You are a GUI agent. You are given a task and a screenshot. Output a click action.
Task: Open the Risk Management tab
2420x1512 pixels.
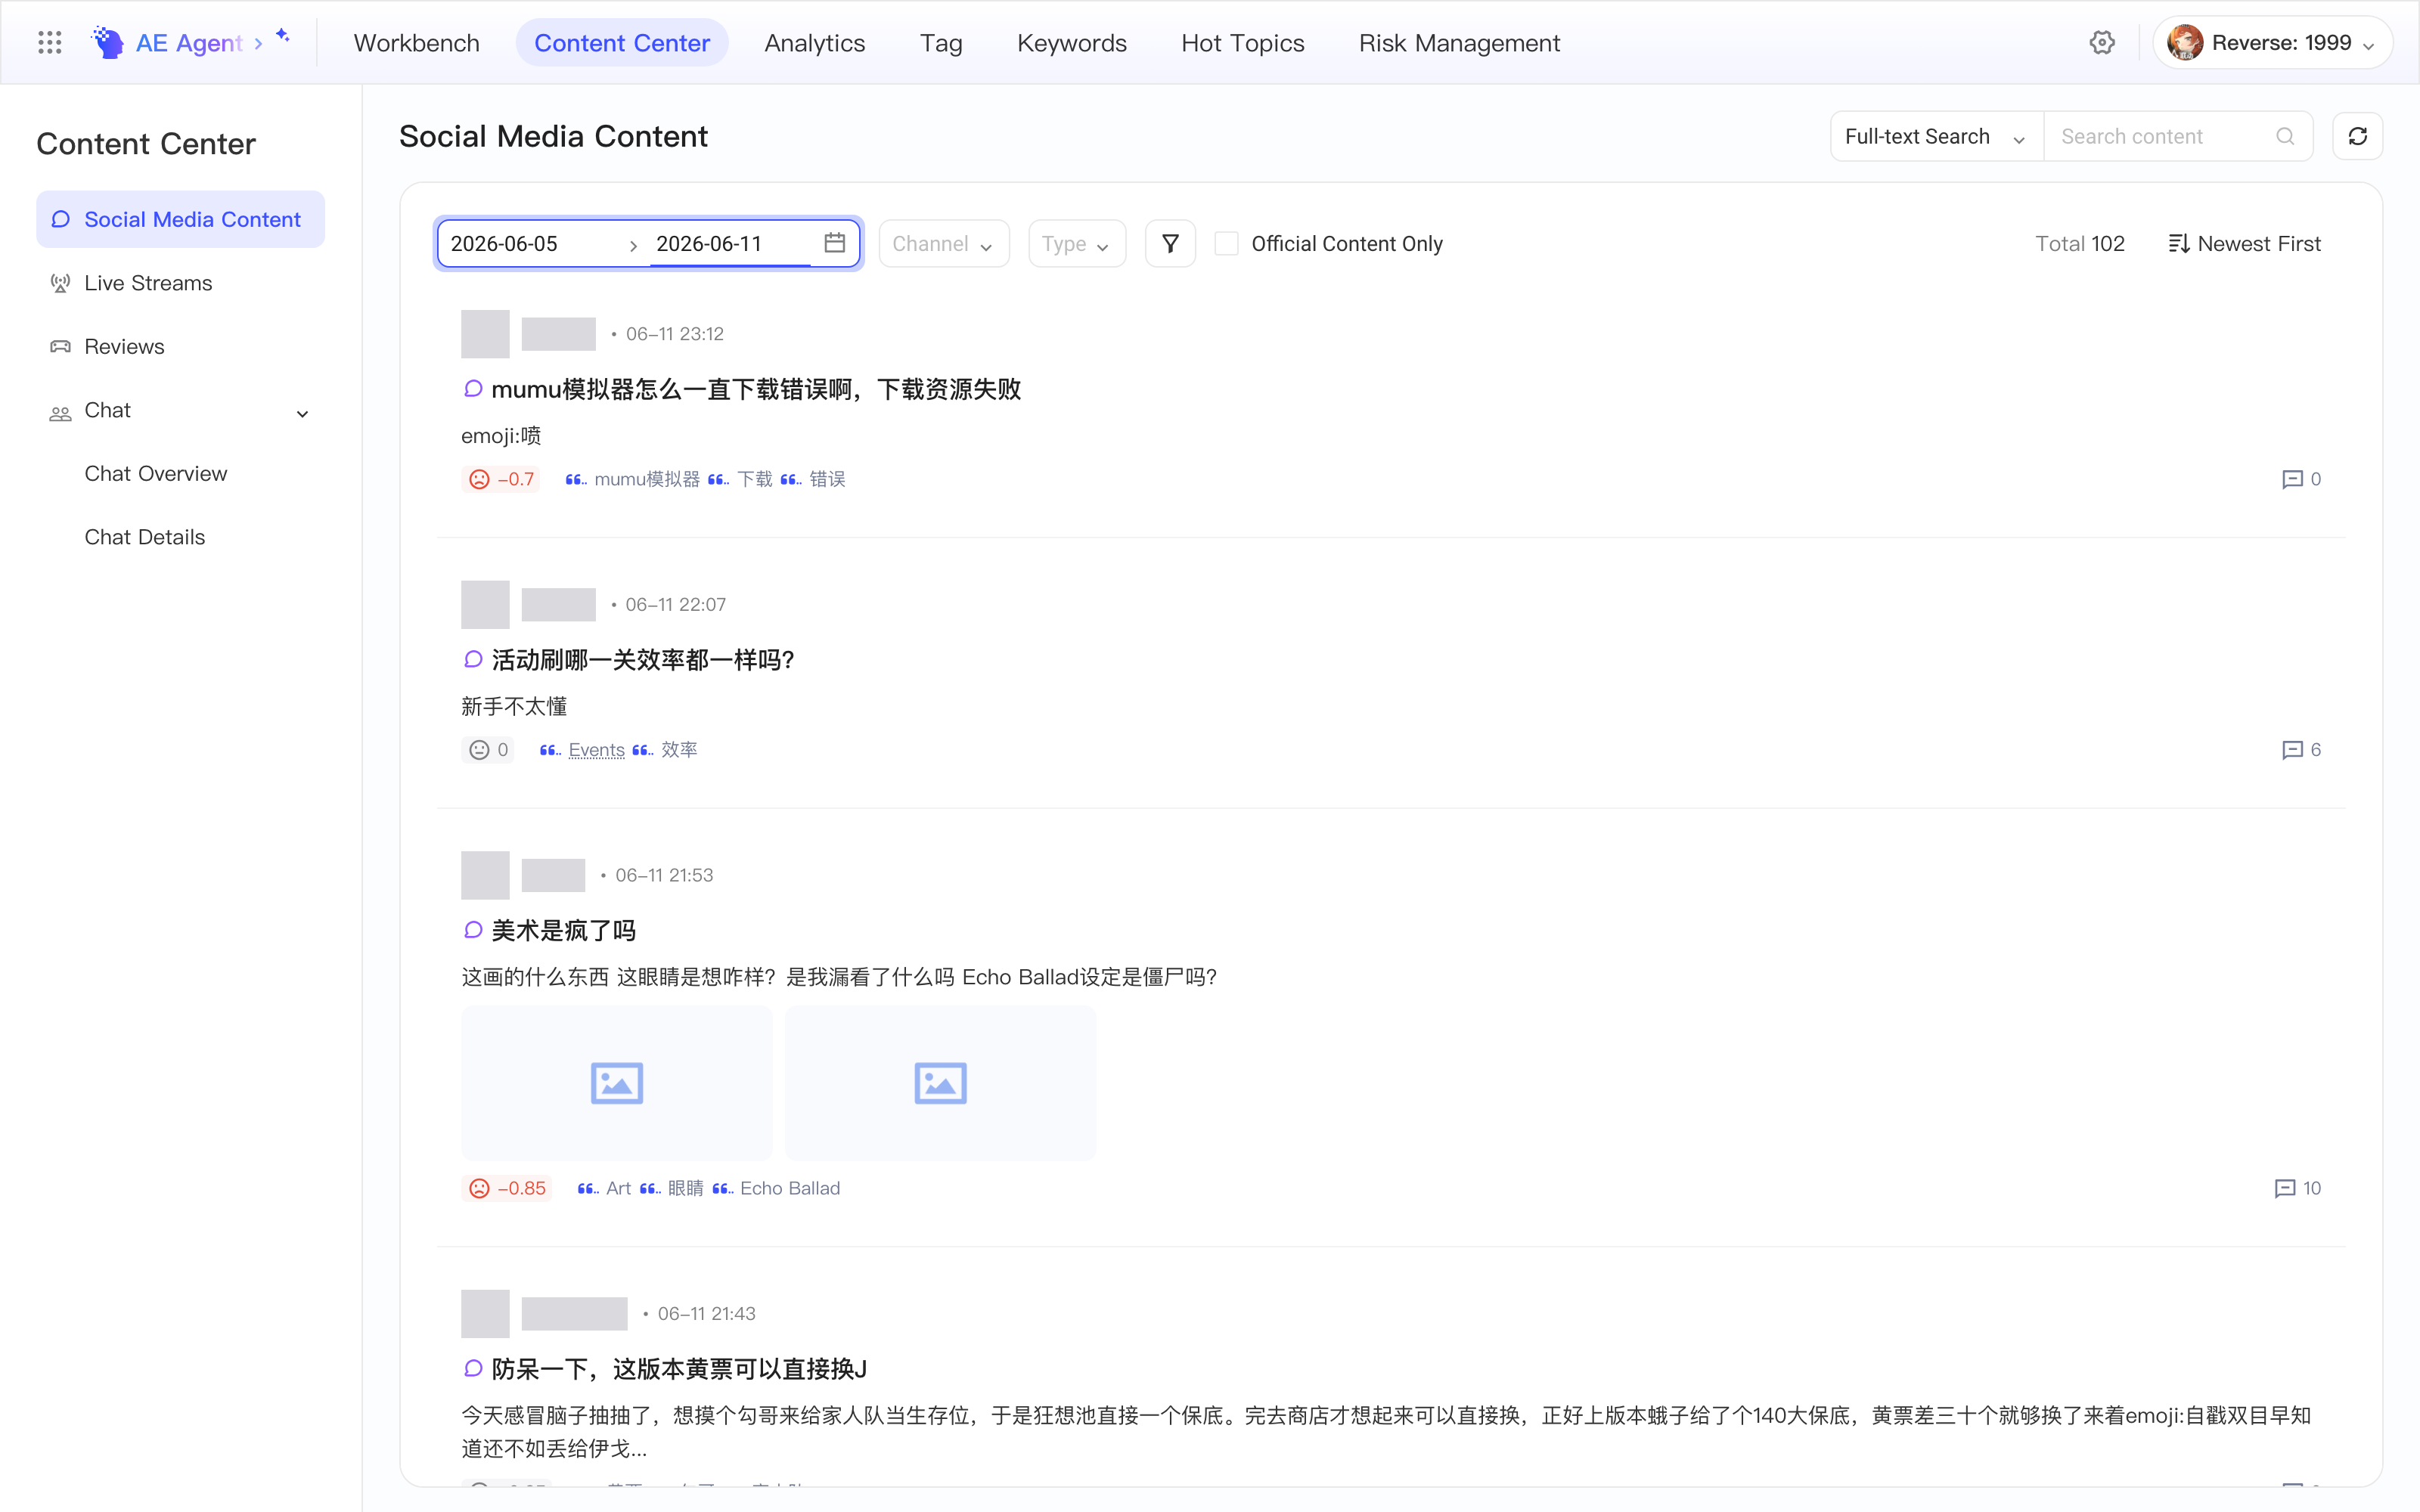coord(1459,43)
